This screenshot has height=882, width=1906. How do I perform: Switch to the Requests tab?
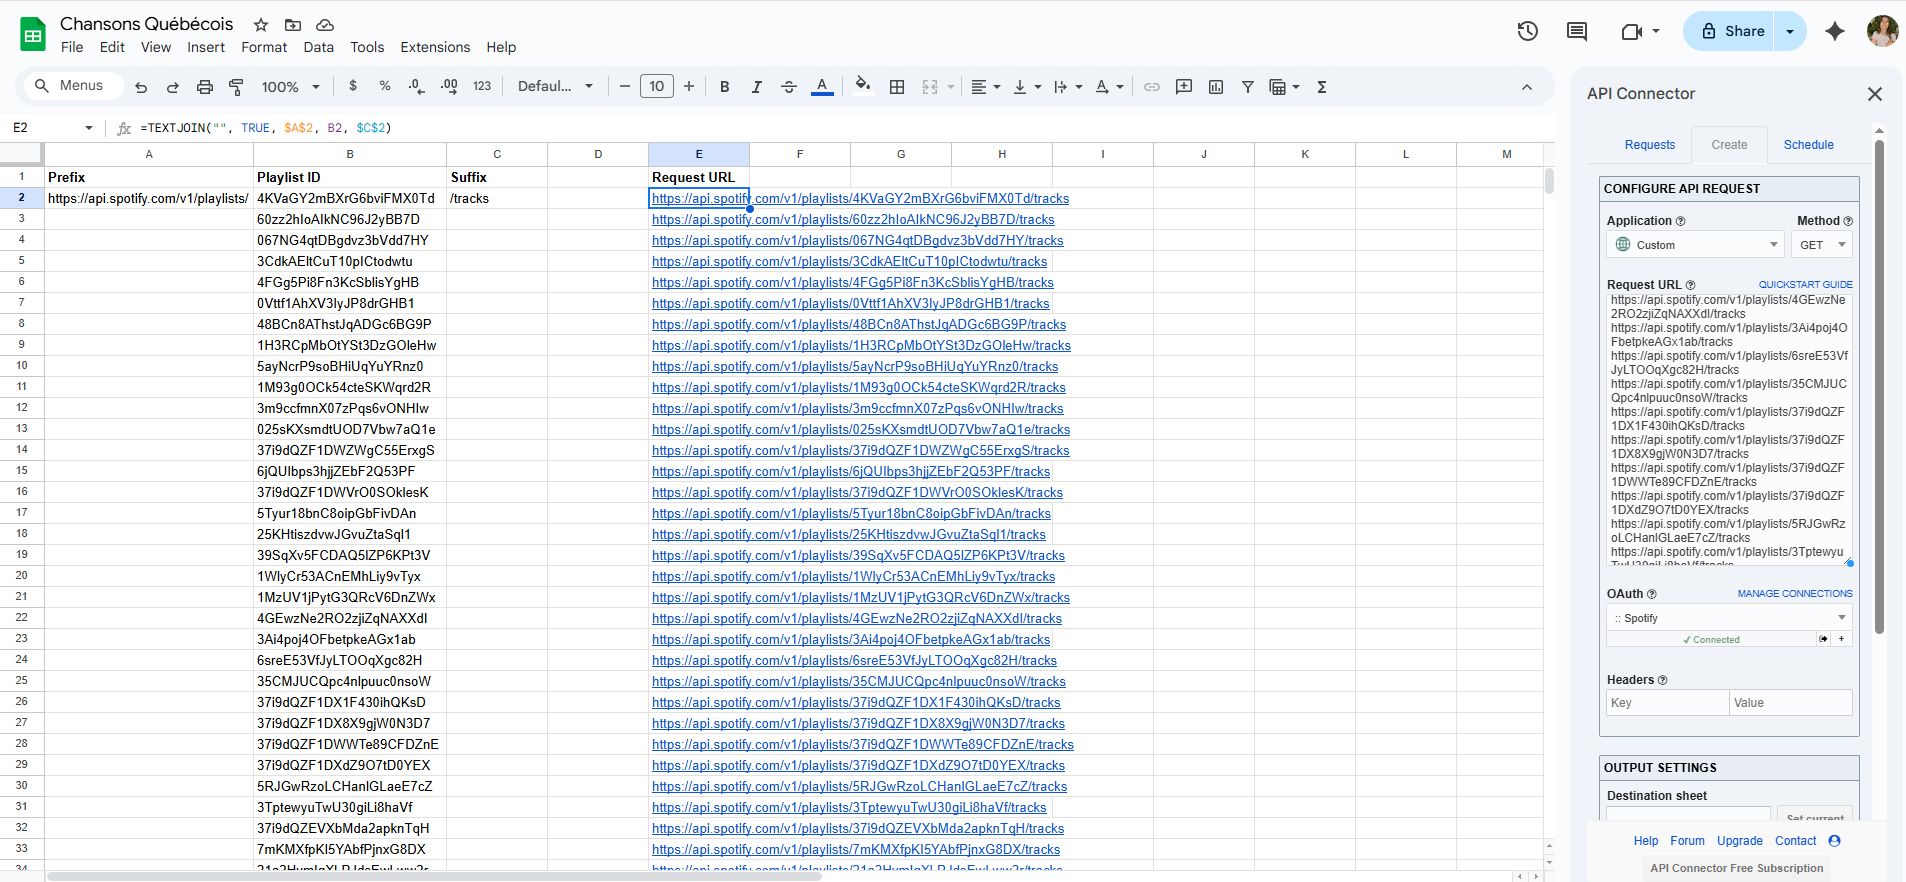[1650, 145]
